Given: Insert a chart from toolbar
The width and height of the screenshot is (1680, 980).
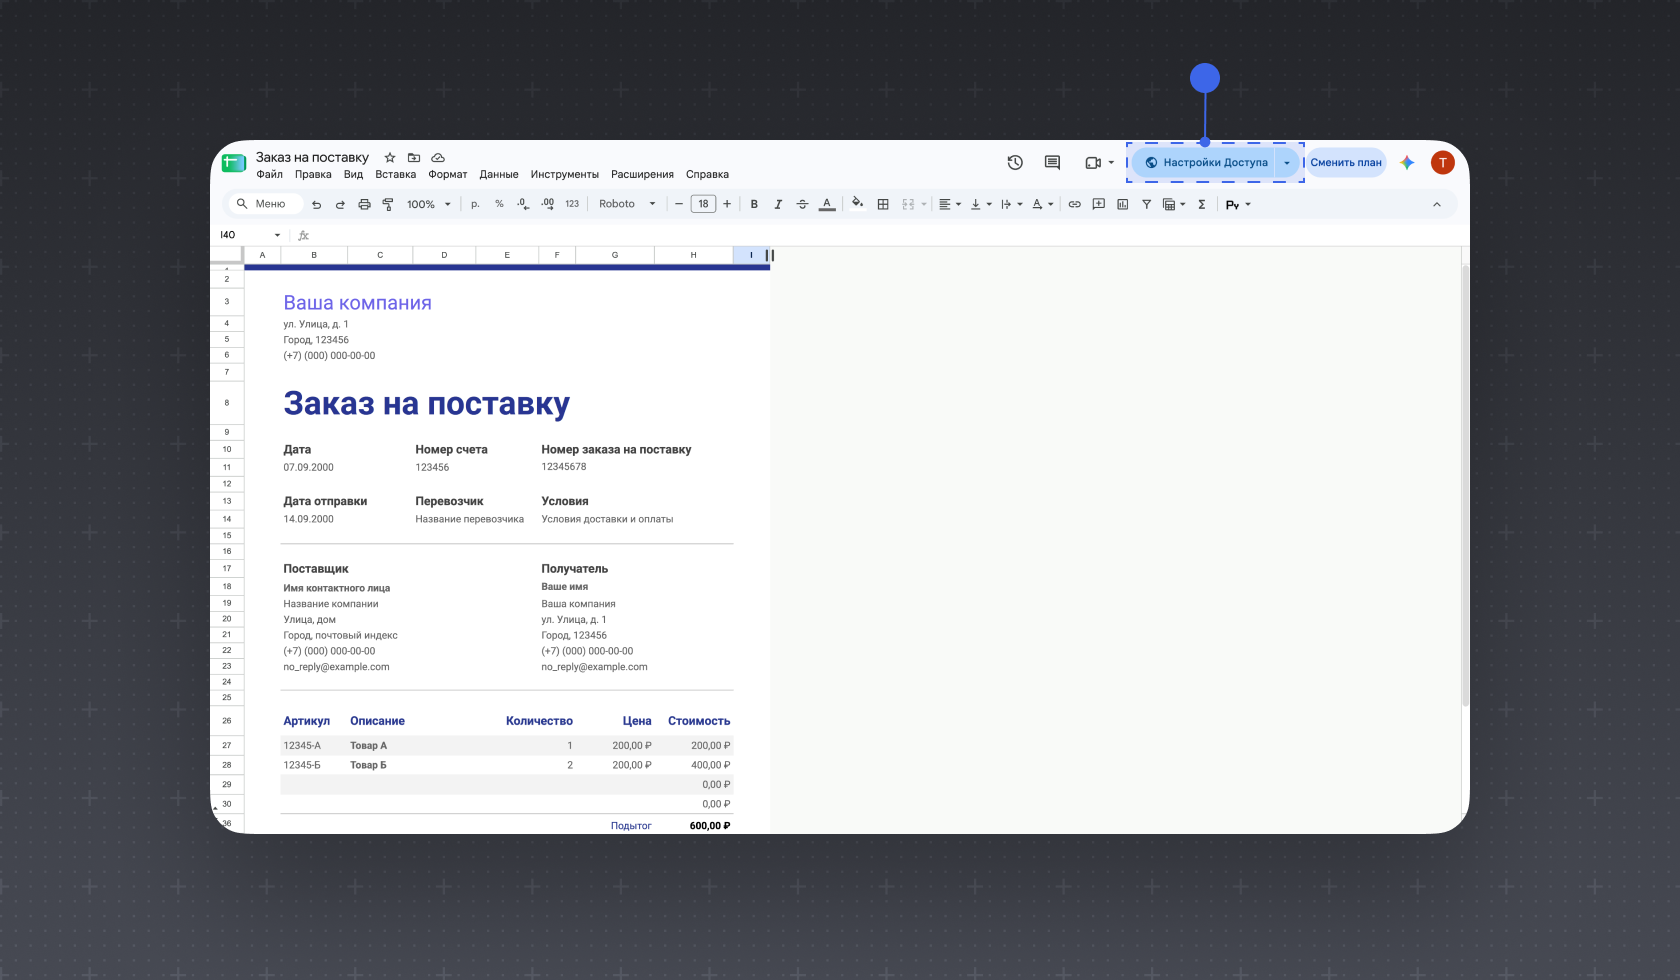Looking at the screenshot, I should pyautogui.click(x=1123, y=204).
